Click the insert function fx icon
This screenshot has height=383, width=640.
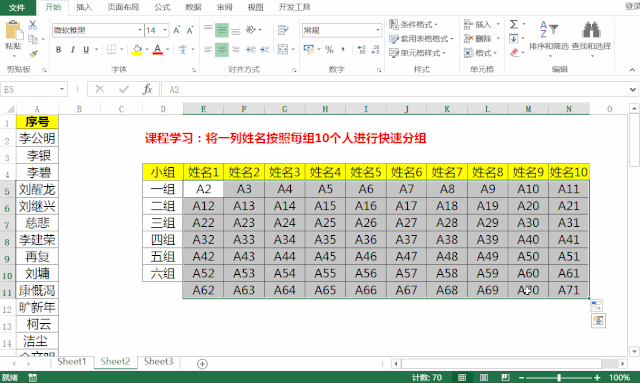pyautogui.click(x=147, y=89)
